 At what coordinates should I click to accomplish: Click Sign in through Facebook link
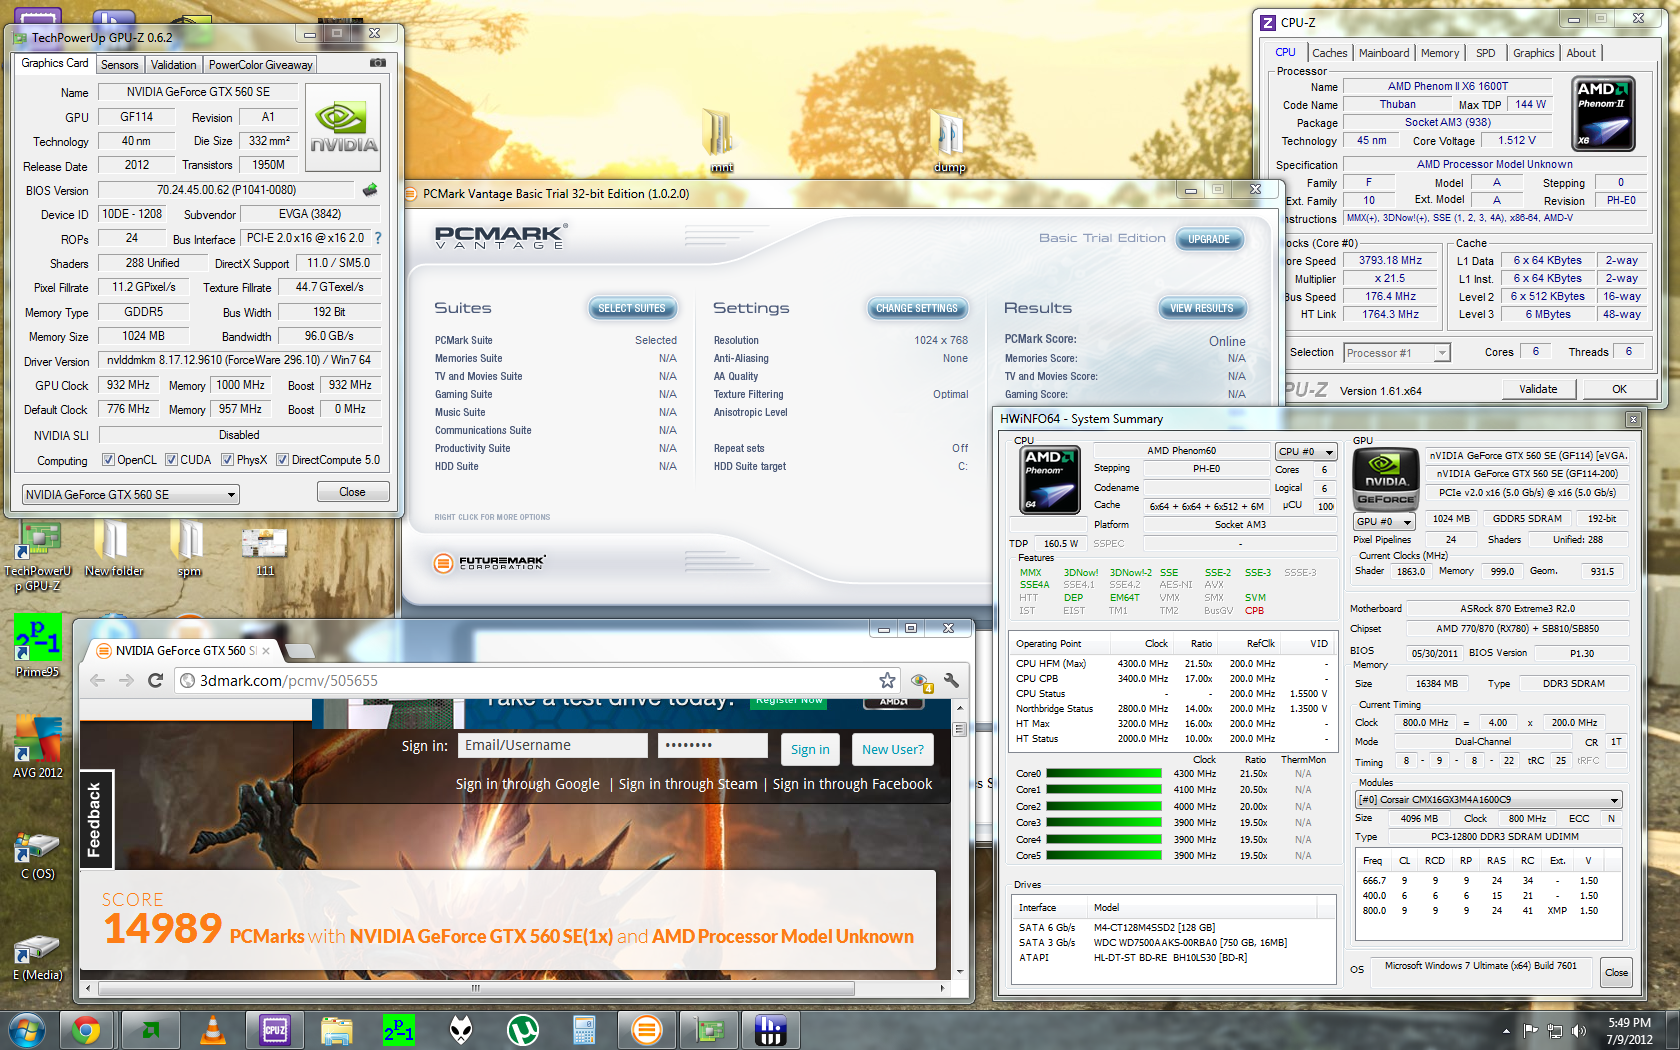852,784
